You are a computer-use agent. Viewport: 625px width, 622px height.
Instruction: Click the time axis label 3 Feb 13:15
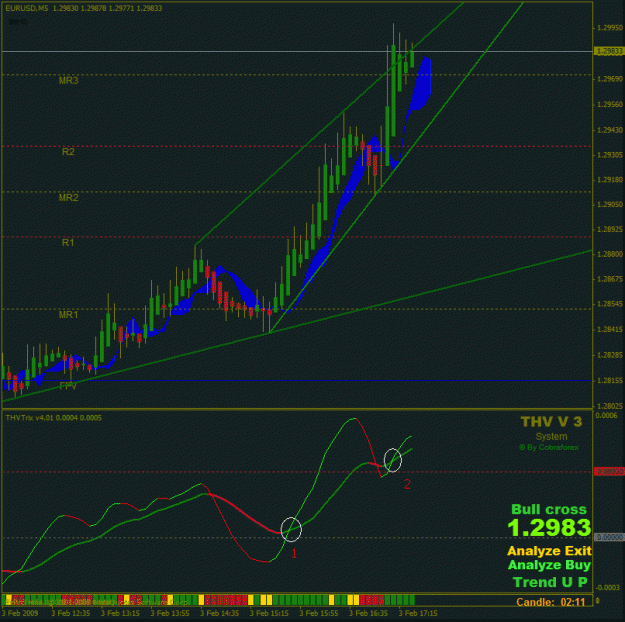120,613
